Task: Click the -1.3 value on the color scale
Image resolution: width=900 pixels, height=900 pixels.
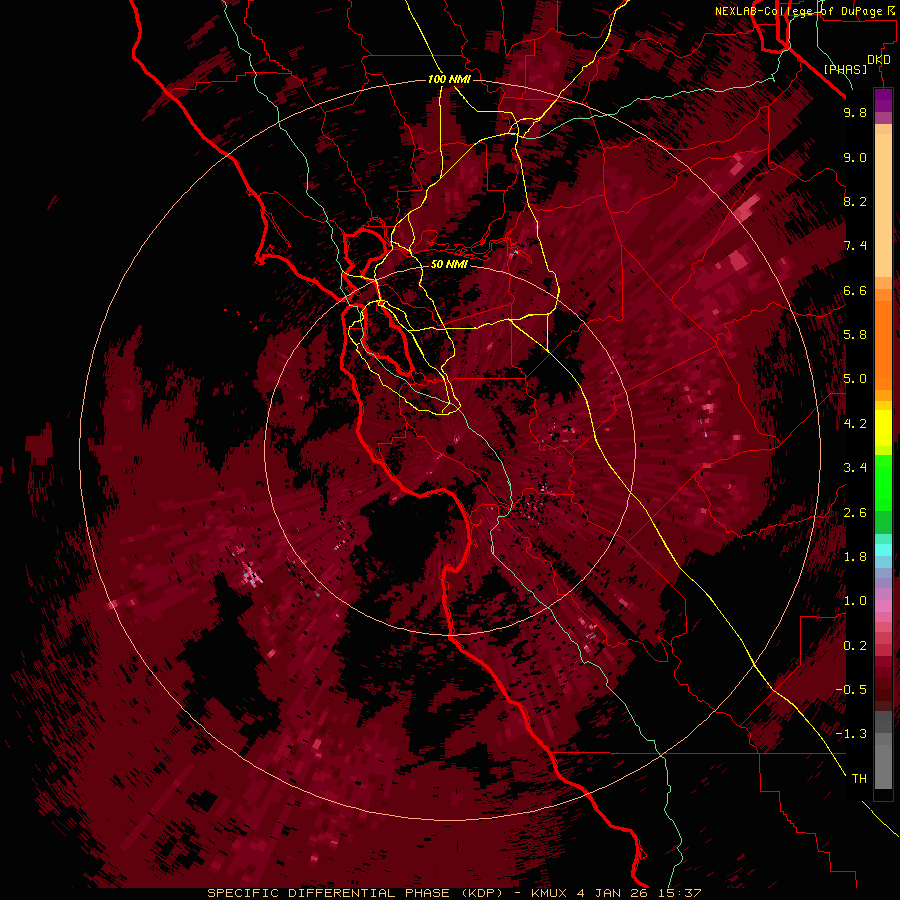Action: point(852,734)
